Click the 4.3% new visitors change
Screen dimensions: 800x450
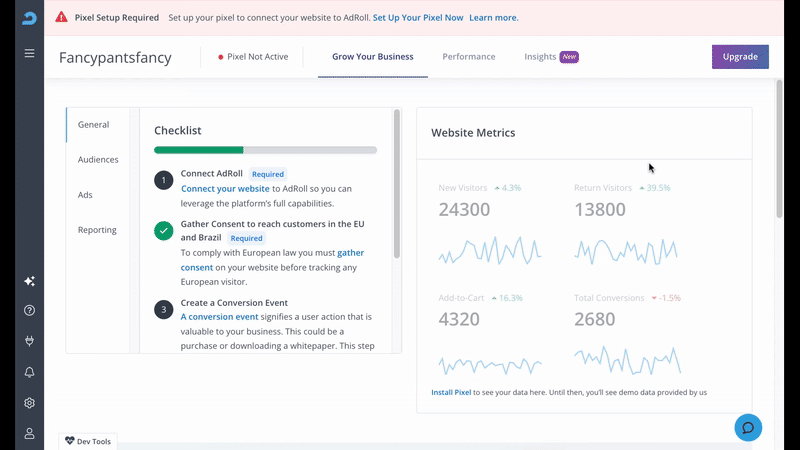click(x=508, y=188)
